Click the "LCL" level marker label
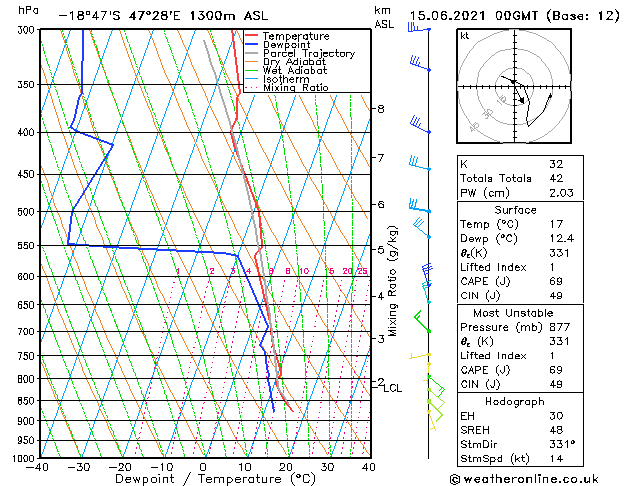 (392, 388)
